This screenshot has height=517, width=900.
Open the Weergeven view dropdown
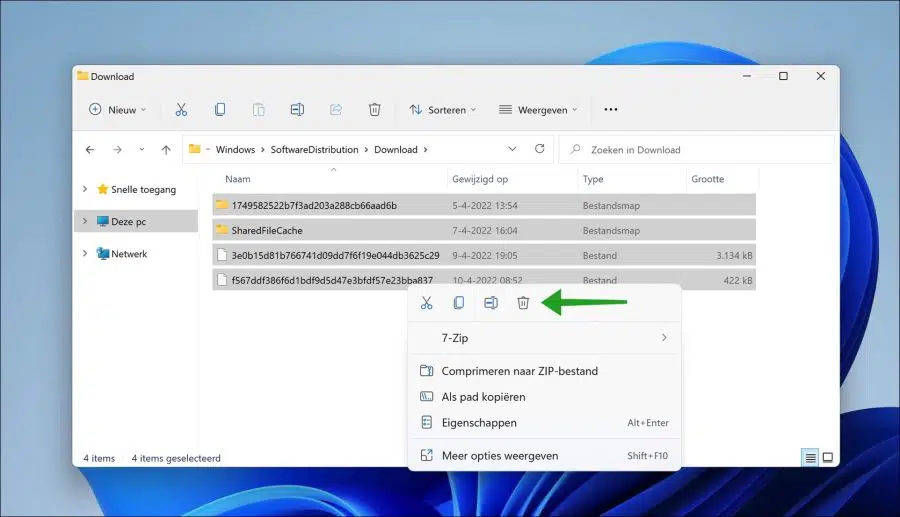coord(538,110)
